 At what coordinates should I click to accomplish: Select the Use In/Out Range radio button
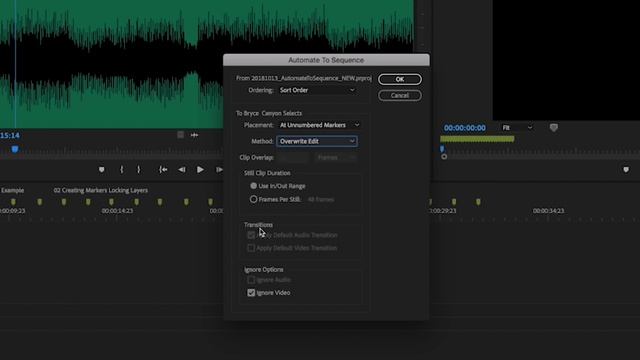253,186
